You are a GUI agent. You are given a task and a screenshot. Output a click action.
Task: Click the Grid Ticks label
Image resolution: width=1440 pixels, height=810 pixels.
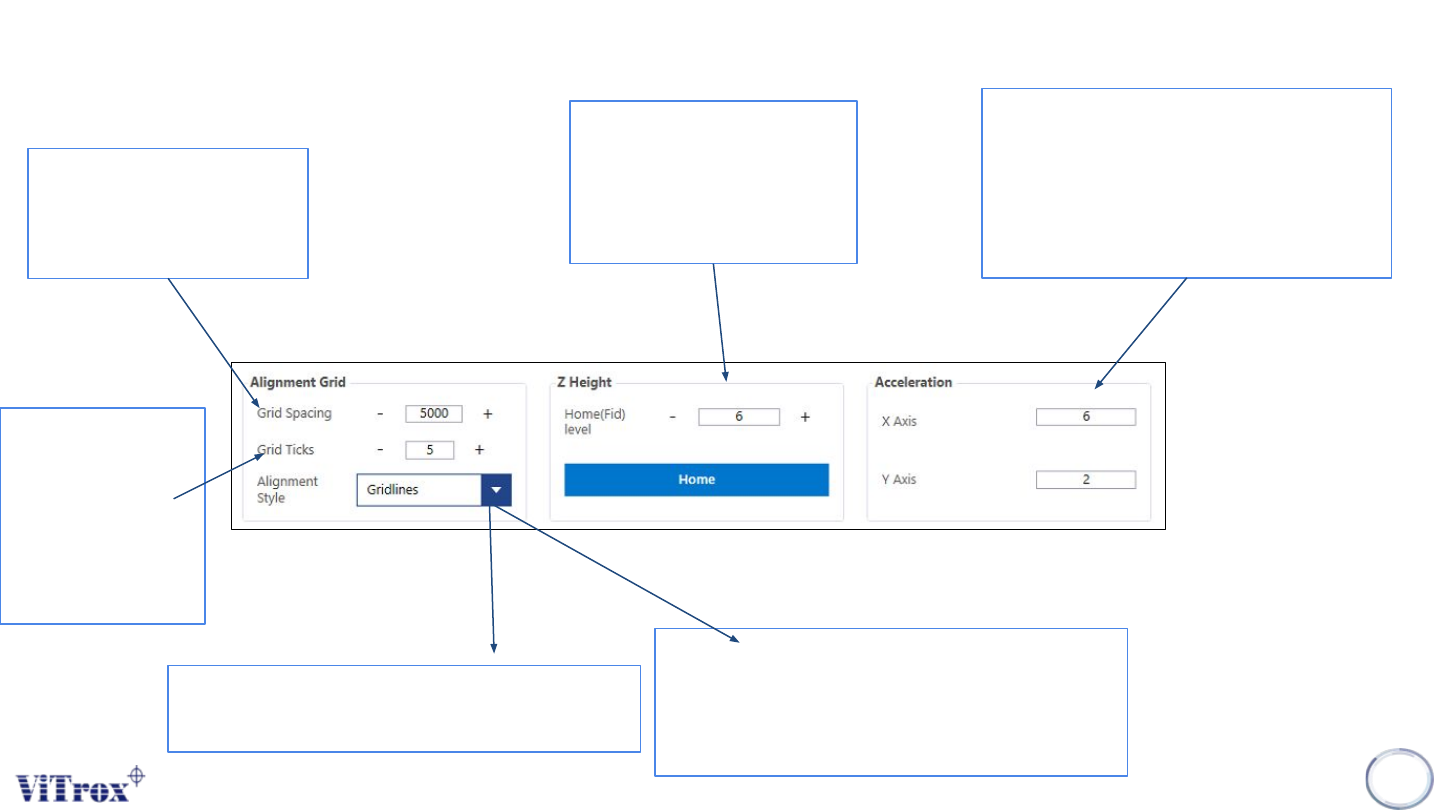[x=286, y=450]
